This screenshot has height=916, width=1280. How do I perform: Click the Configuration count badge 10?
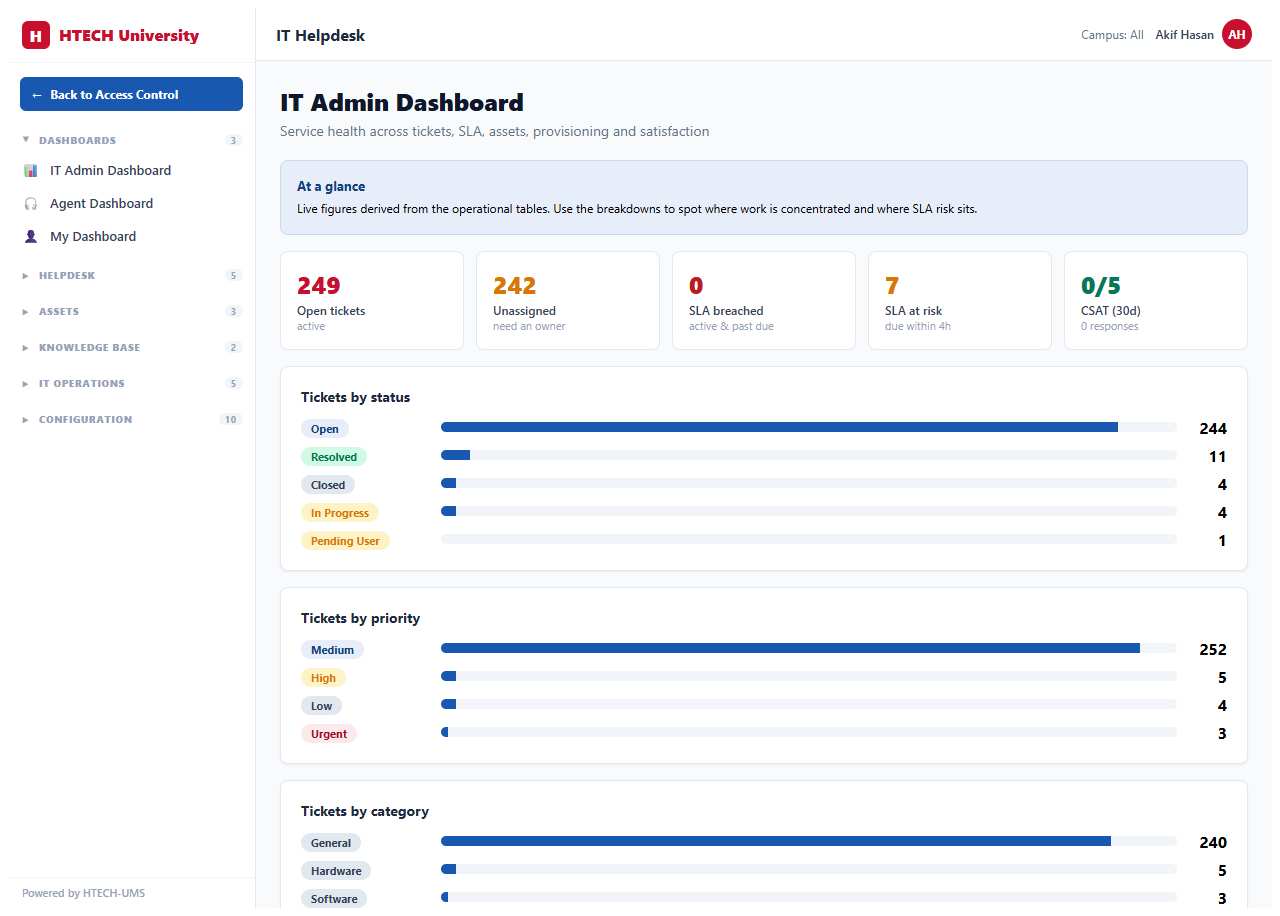click(x=231, y=420)
